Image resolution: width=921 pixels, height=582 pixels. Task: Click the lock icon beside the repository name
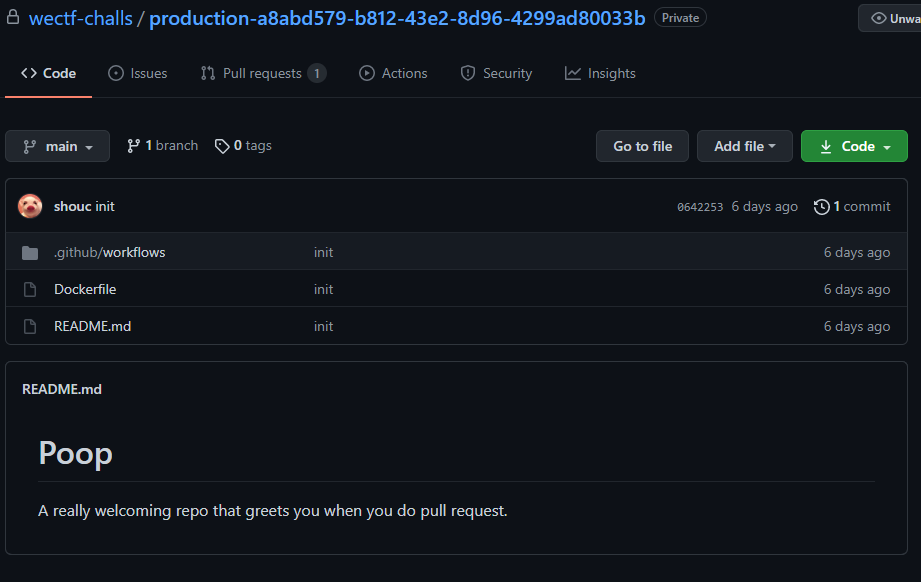pyautogui.click(x=13, y=18)
